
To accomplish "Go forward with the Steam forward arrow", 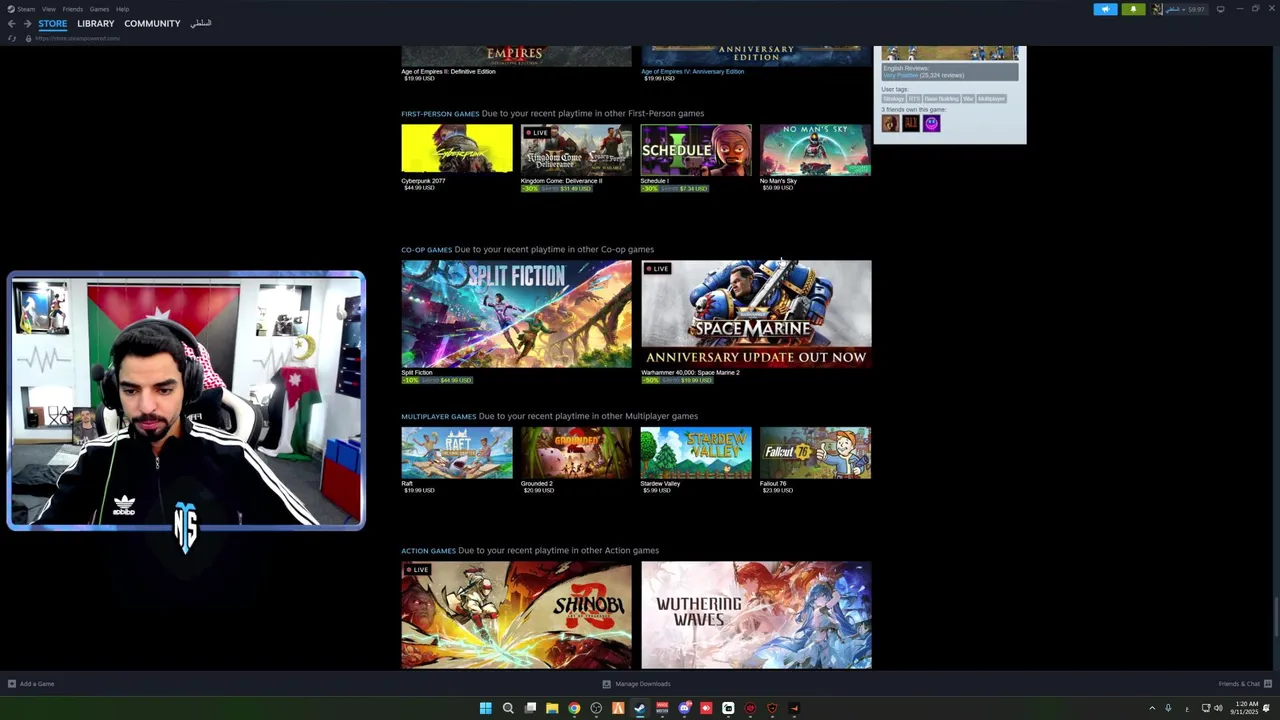I will 27,24.
